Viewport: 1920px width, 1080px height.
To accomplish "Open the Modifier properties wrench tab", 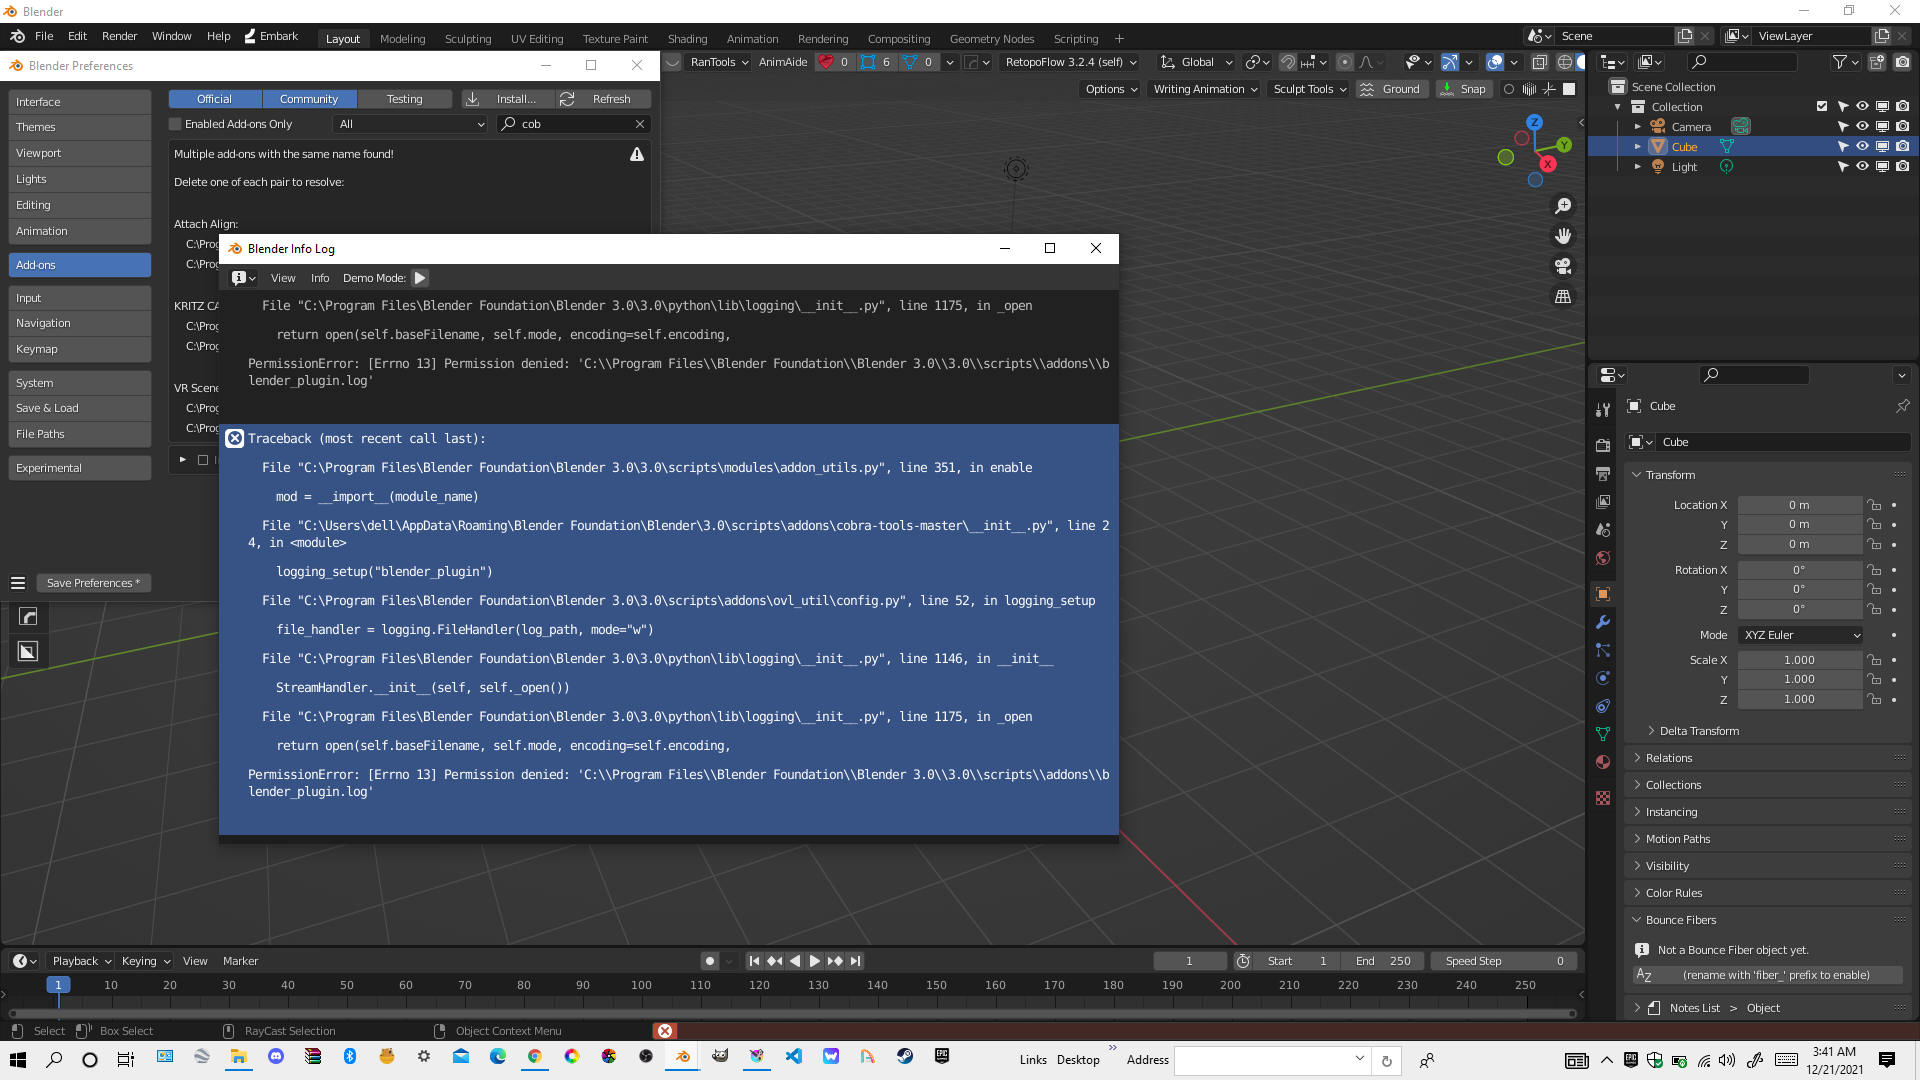I will pos(1603,622).
